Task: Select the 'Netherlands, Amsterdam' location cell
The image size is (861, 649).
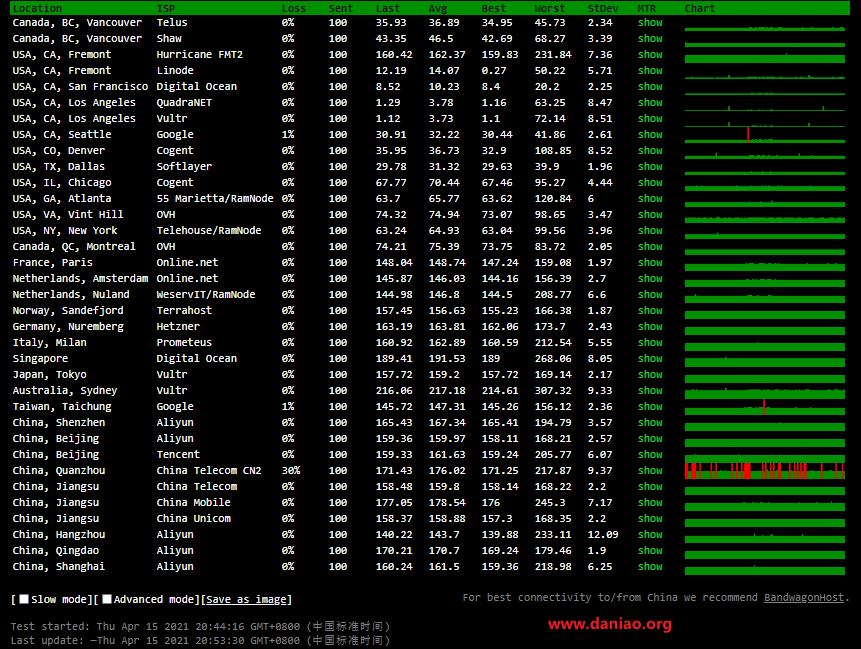Action: click(x=80, y=278)
